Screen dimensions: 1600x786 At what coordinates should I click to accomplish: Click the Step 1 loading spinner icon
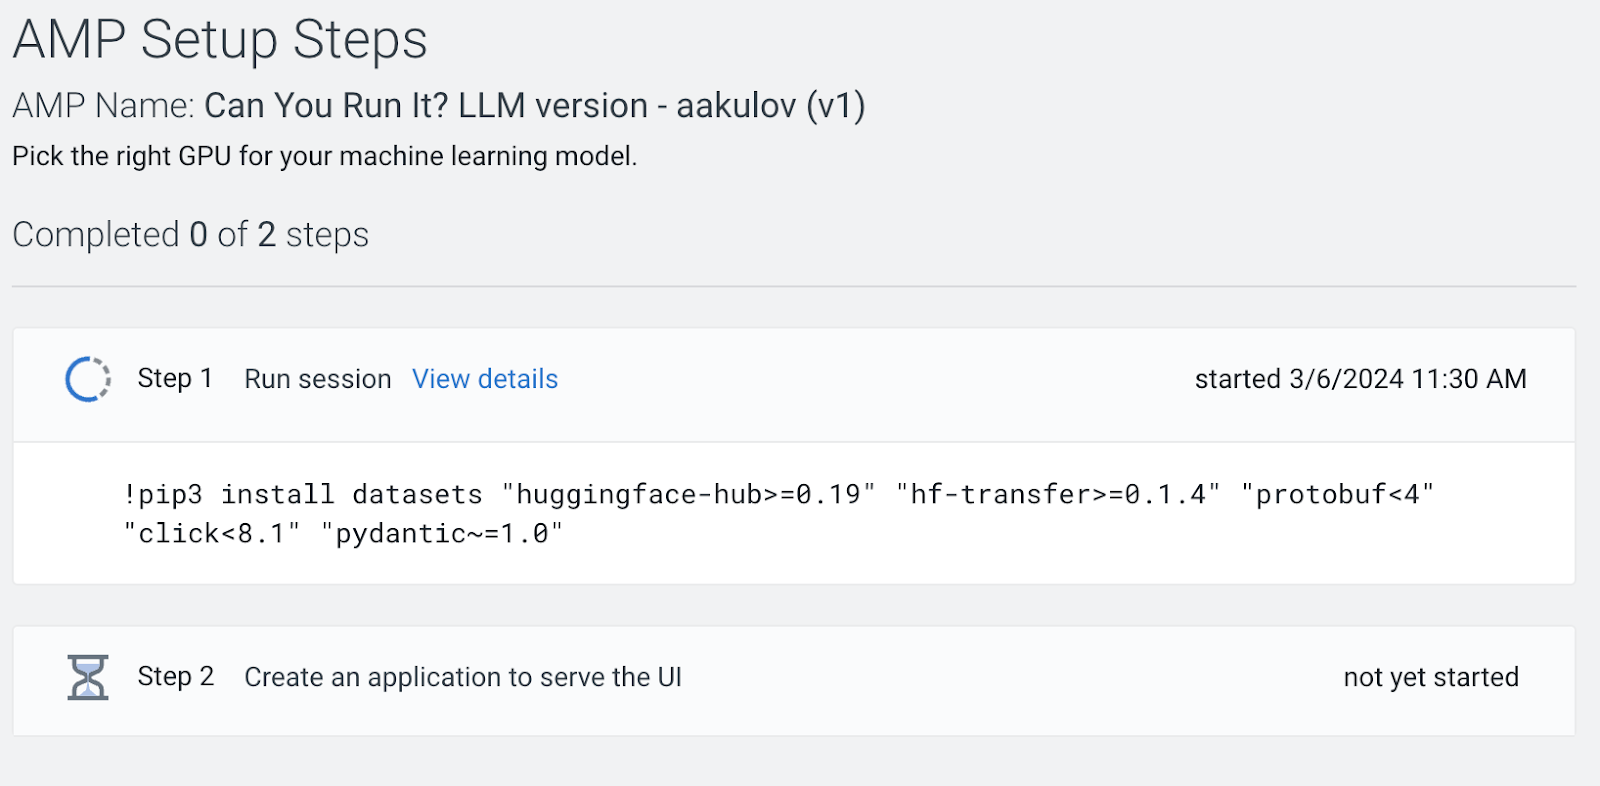[x=88, y=379]
